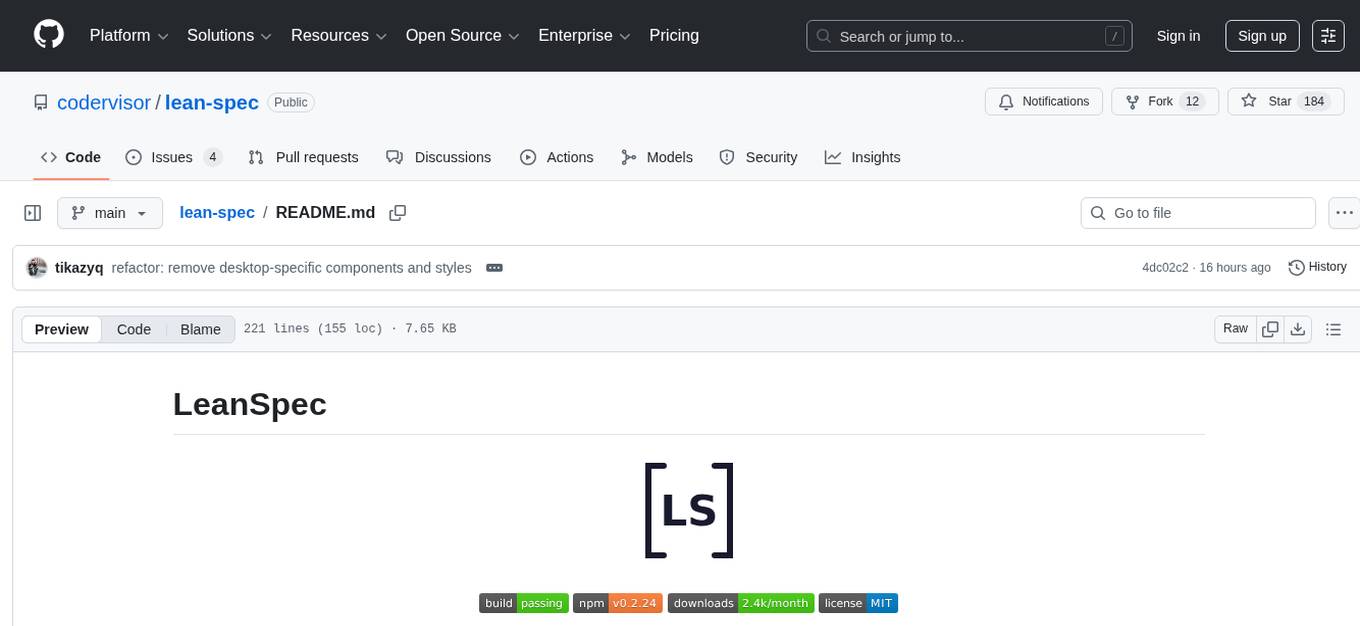Switch to the Issues tab
This screenshot has height=626, width=1360.
pyautogui.click(x=173, y=157)
